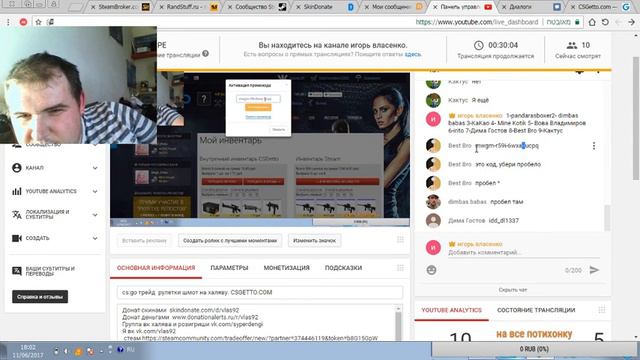Go to the browser home page

click(592, 22)
